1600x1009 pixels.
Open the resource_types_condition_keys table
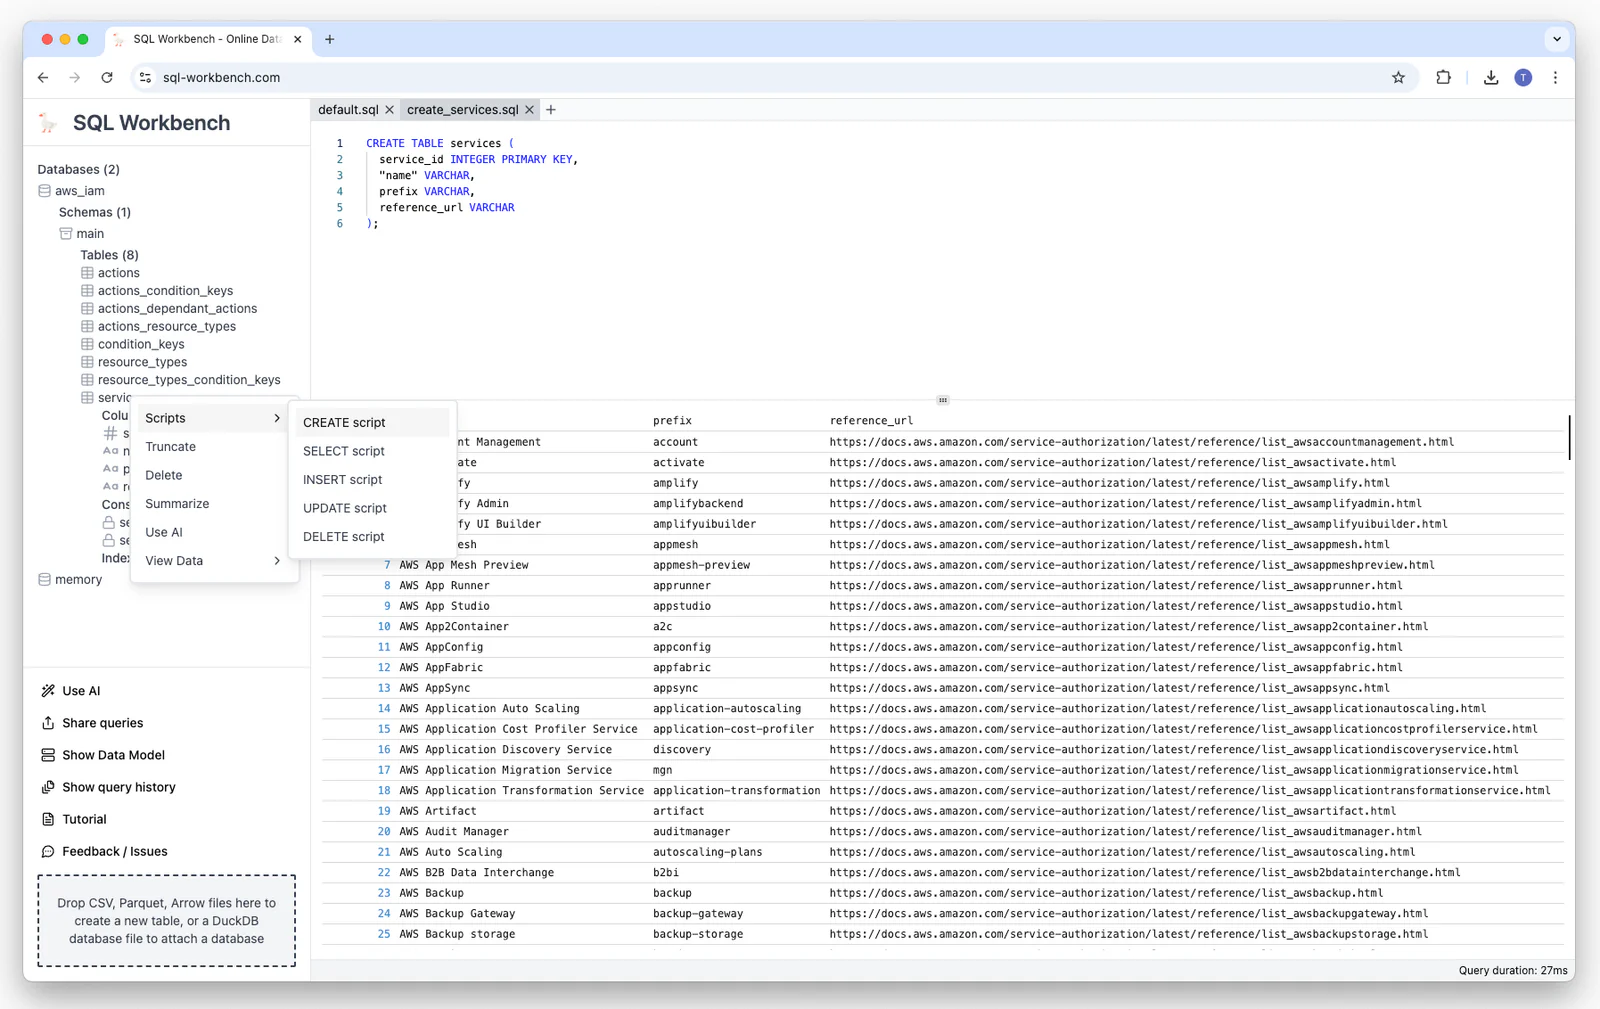click(189, 380)
